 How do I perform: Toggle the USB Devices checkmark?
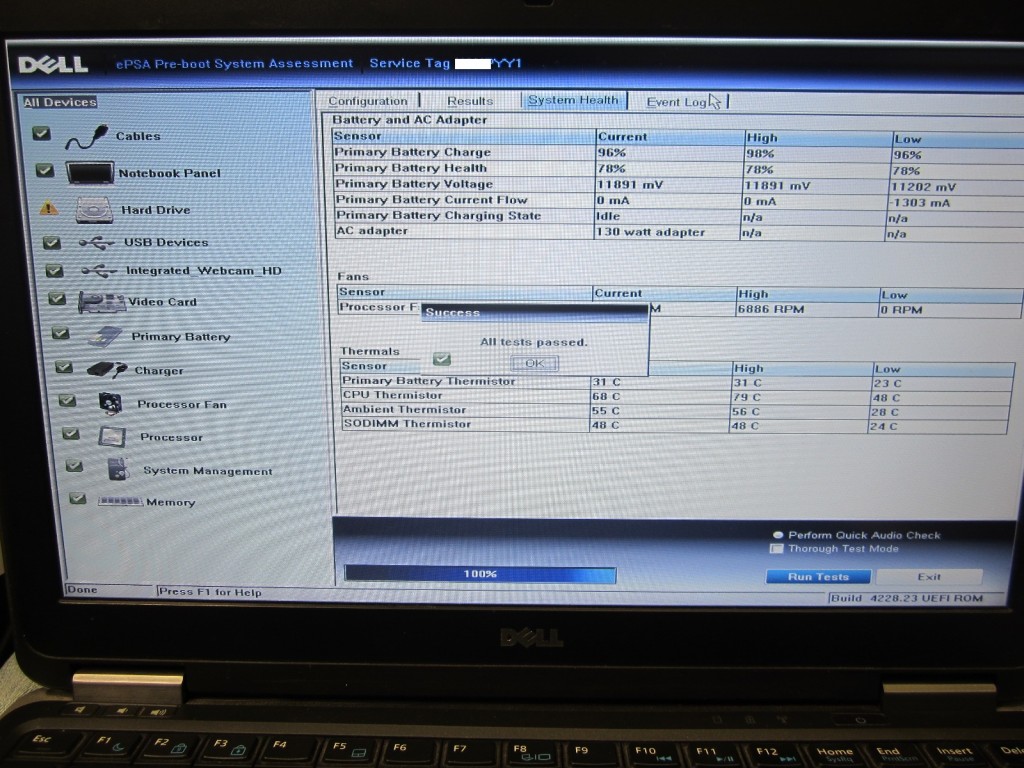coord(52,243)
